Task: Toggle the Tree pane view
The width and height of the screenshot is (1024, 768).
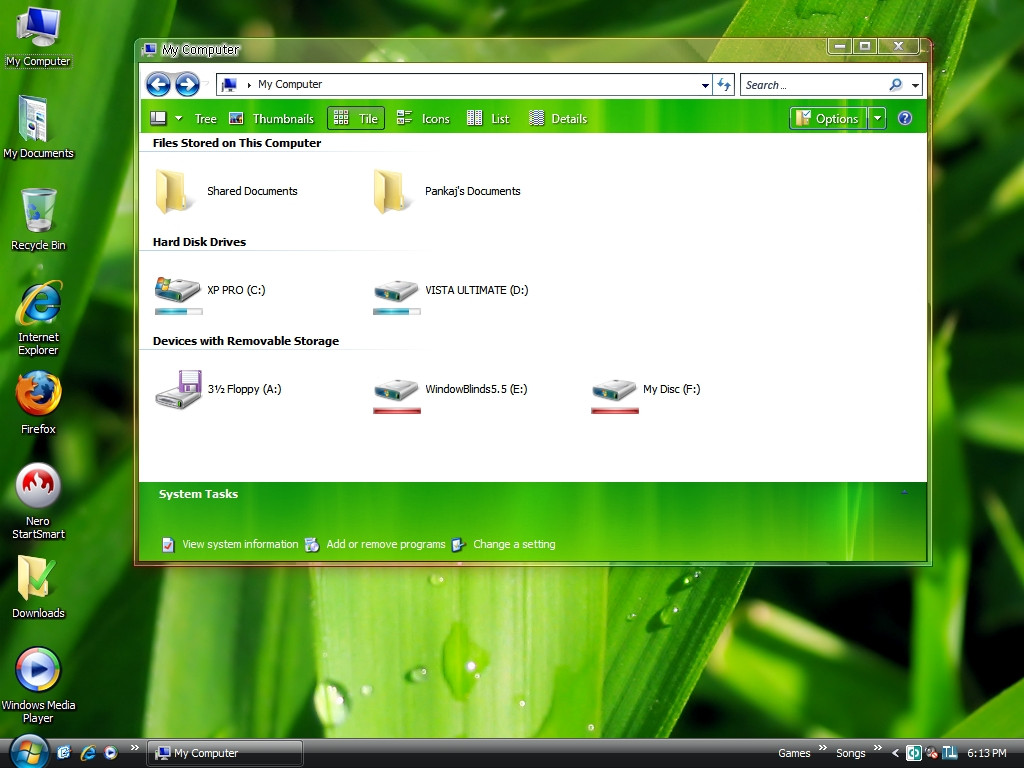Action: (205, 118)
